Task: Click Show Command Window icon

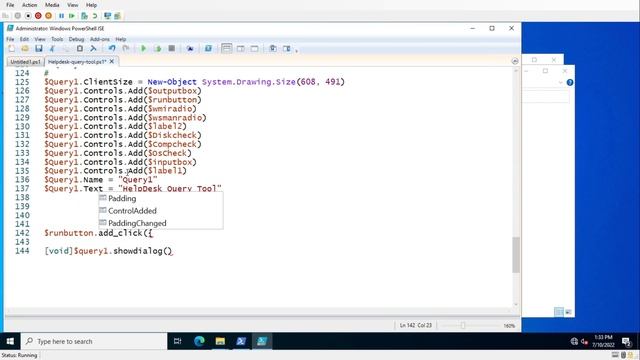Action: click(x=273, y=49)
